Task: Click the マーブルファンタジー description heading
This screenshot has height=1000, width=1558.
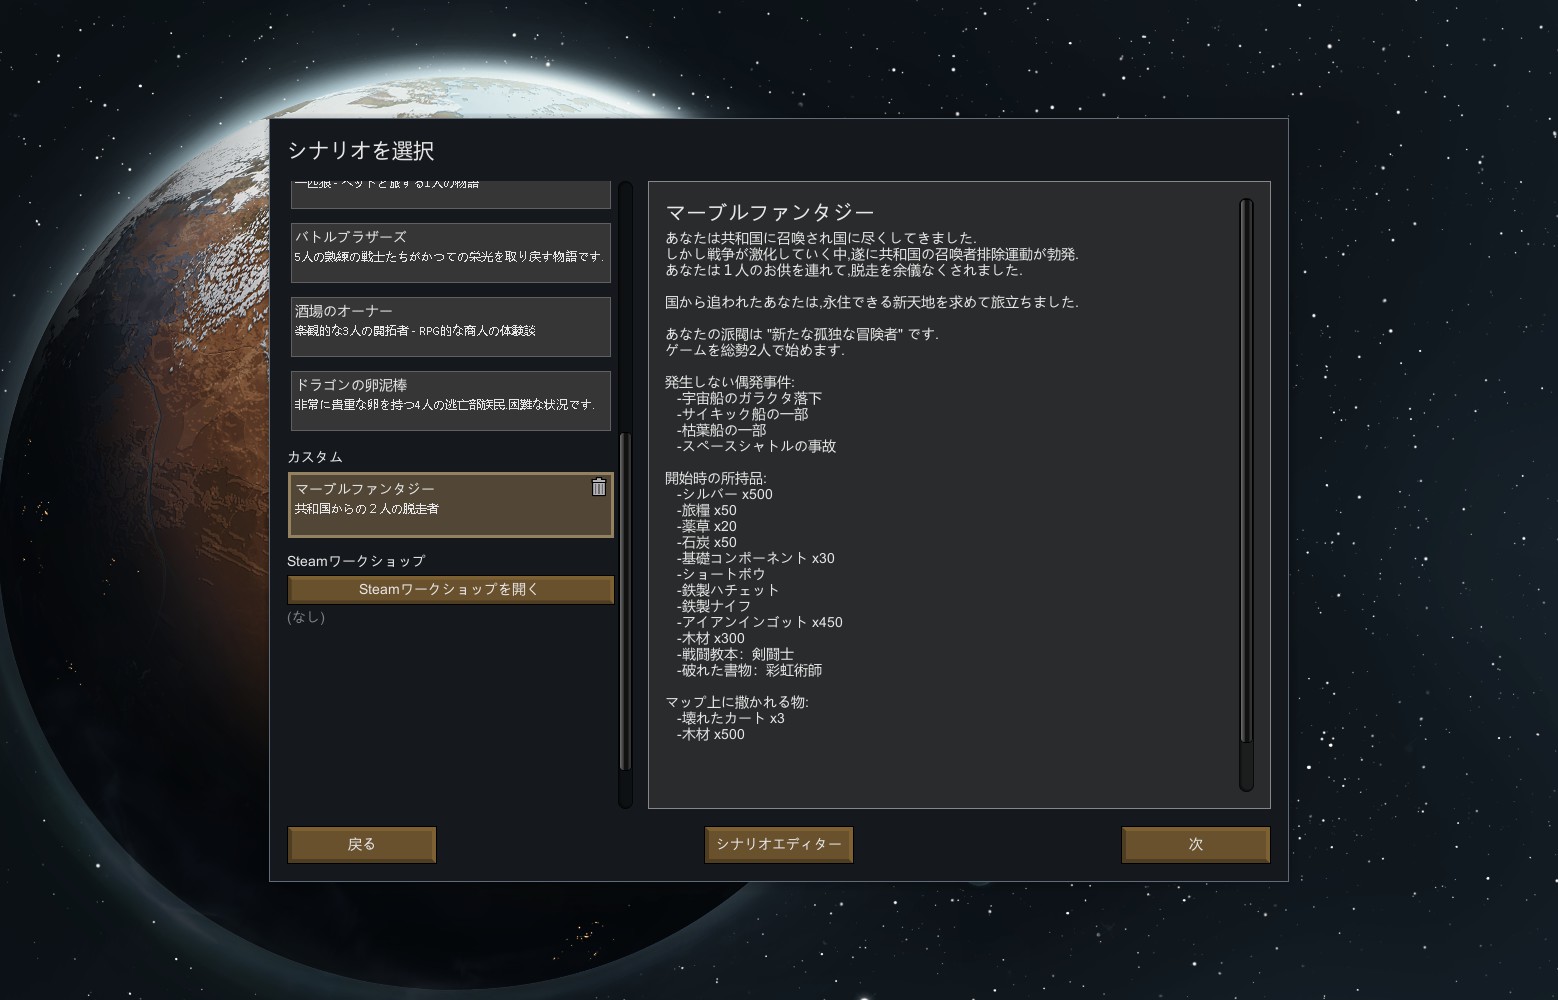Action: click(770, 212)
